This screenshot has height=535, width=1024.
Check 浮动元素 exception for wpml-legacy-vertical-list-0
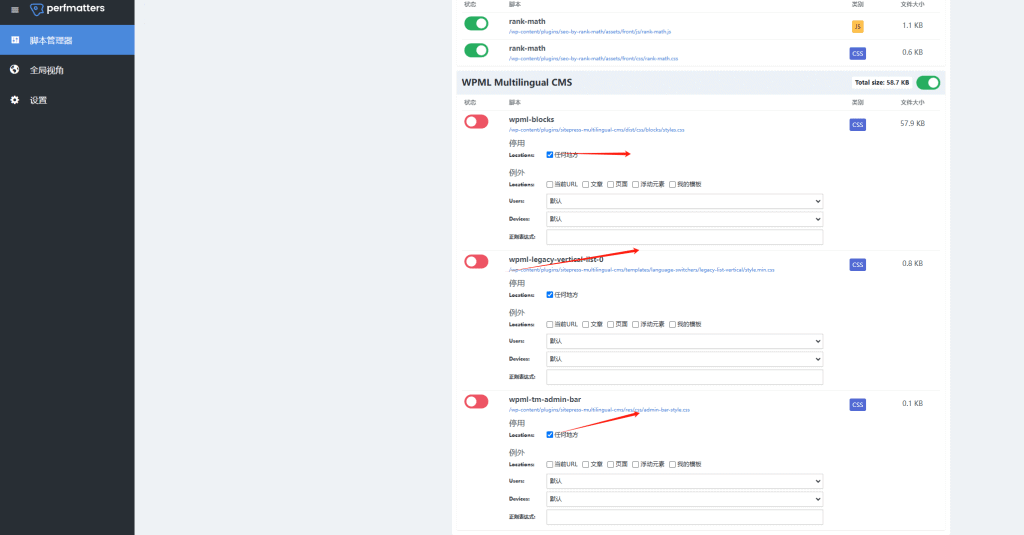[635, 324]
